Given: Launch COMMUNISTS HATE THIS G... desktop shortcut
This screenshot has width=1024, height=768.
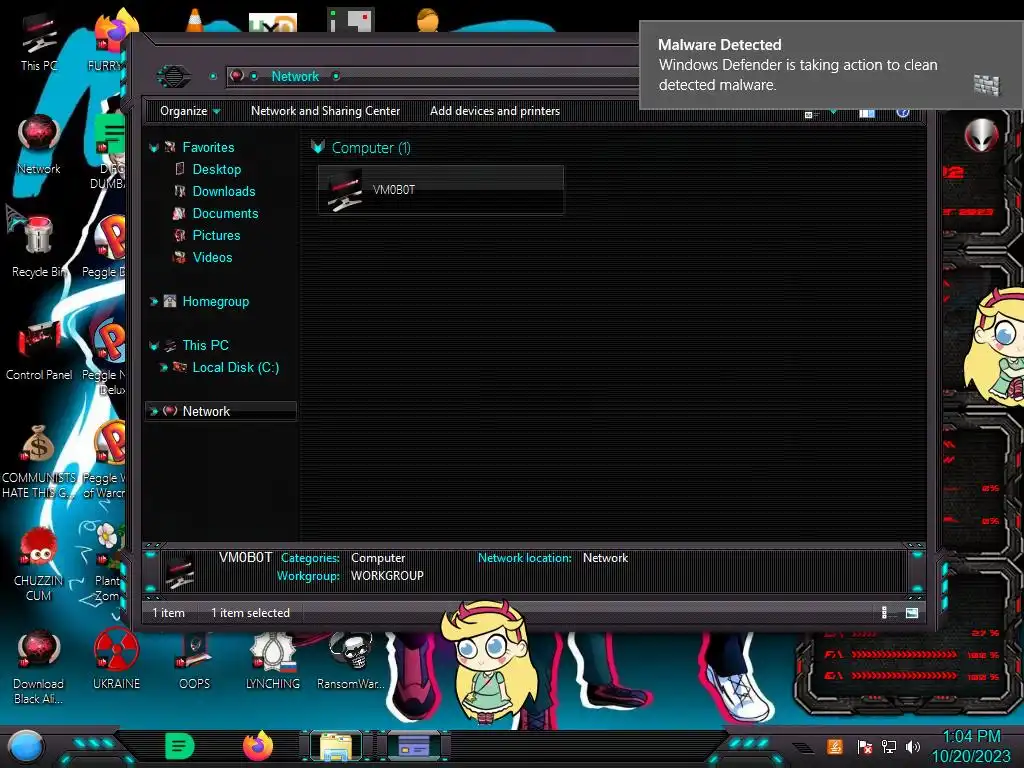Looking at the screenshot, I should pos(38,461).
